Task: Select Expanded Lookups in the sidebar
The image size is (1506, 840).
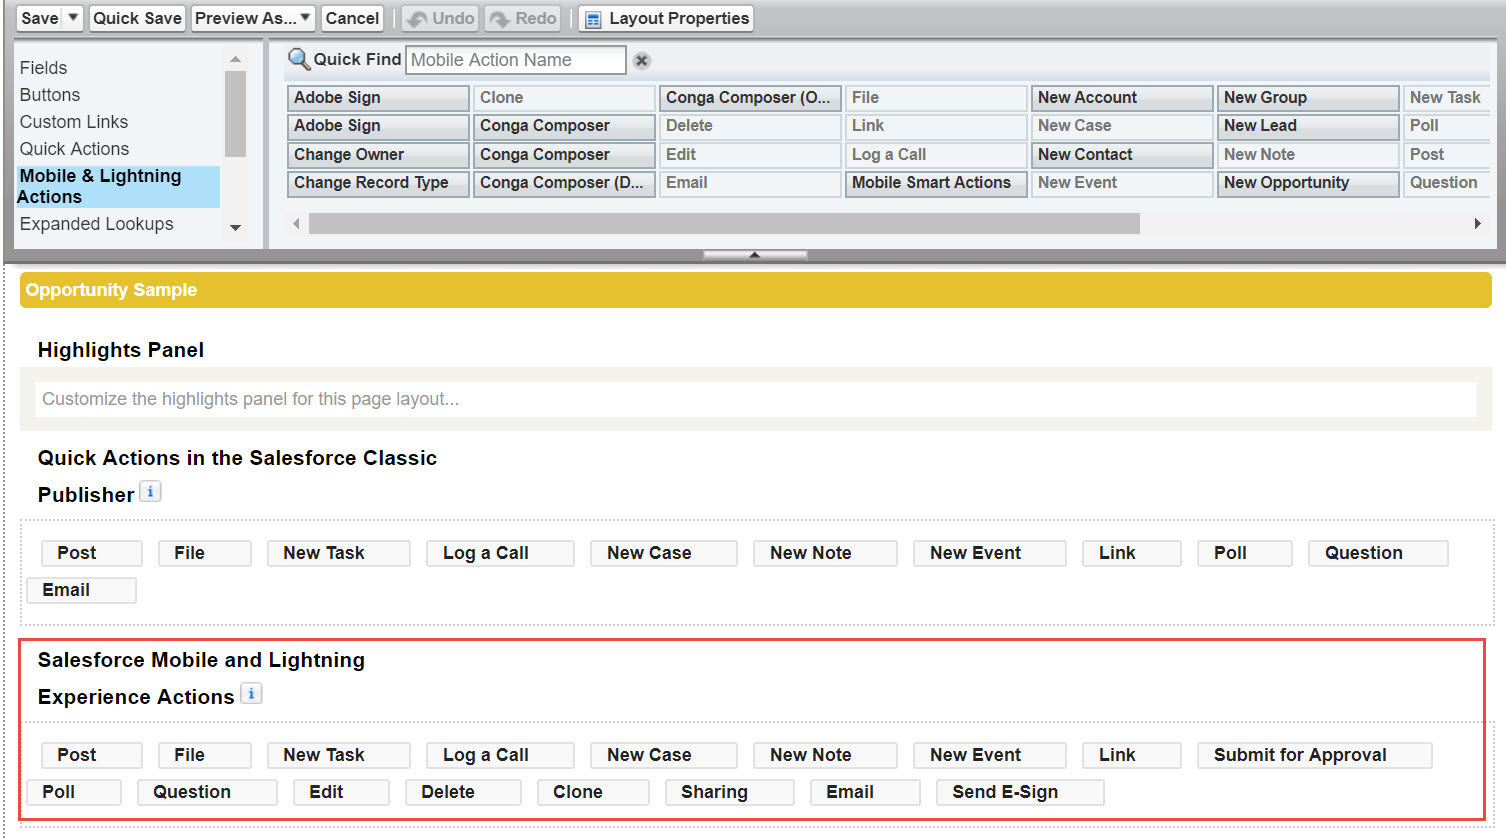Action: pos(96,224)
